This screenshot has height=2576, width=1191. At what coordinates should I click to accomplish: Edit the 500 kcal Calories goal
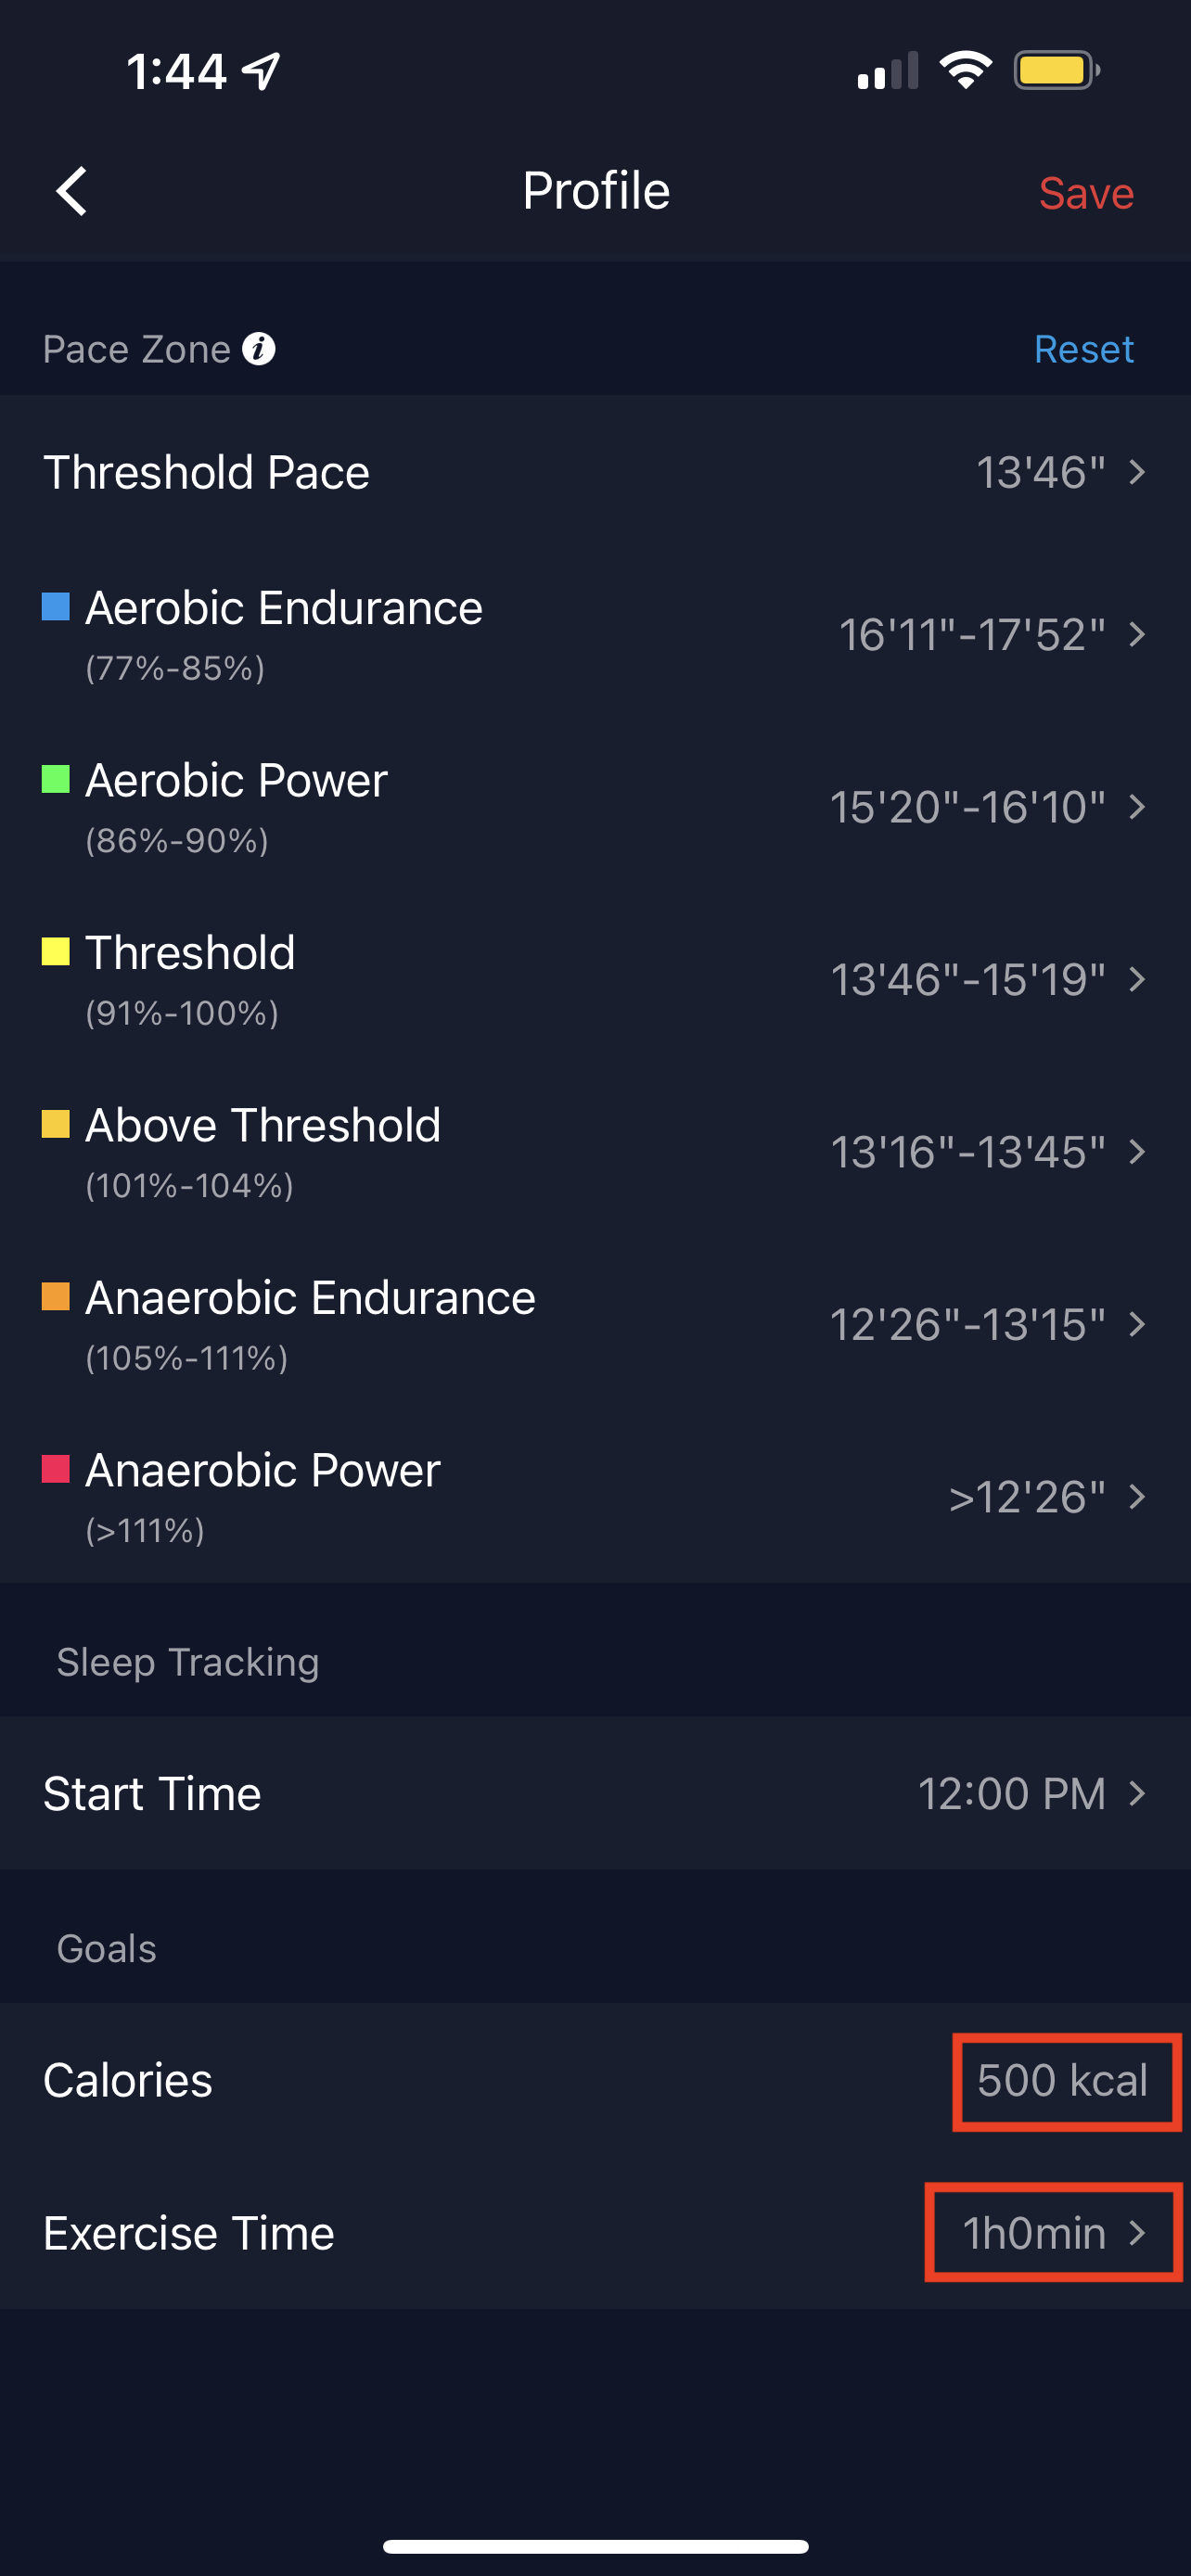pyautogui.click(x=1064, y=2081)
